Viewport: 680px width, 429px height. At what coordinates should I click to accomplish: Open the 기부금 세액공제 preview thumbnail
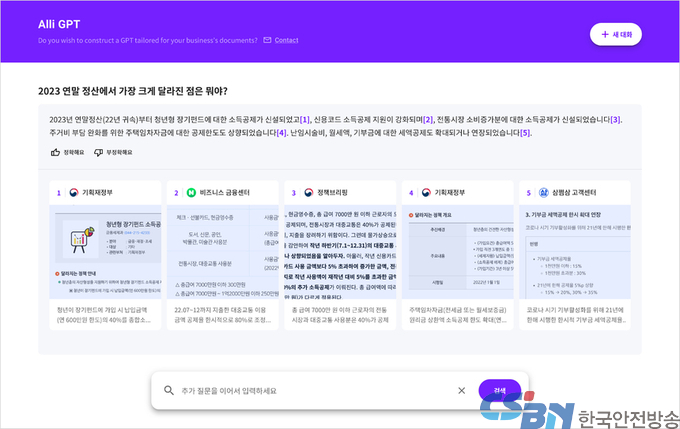[x=575, y=252]
